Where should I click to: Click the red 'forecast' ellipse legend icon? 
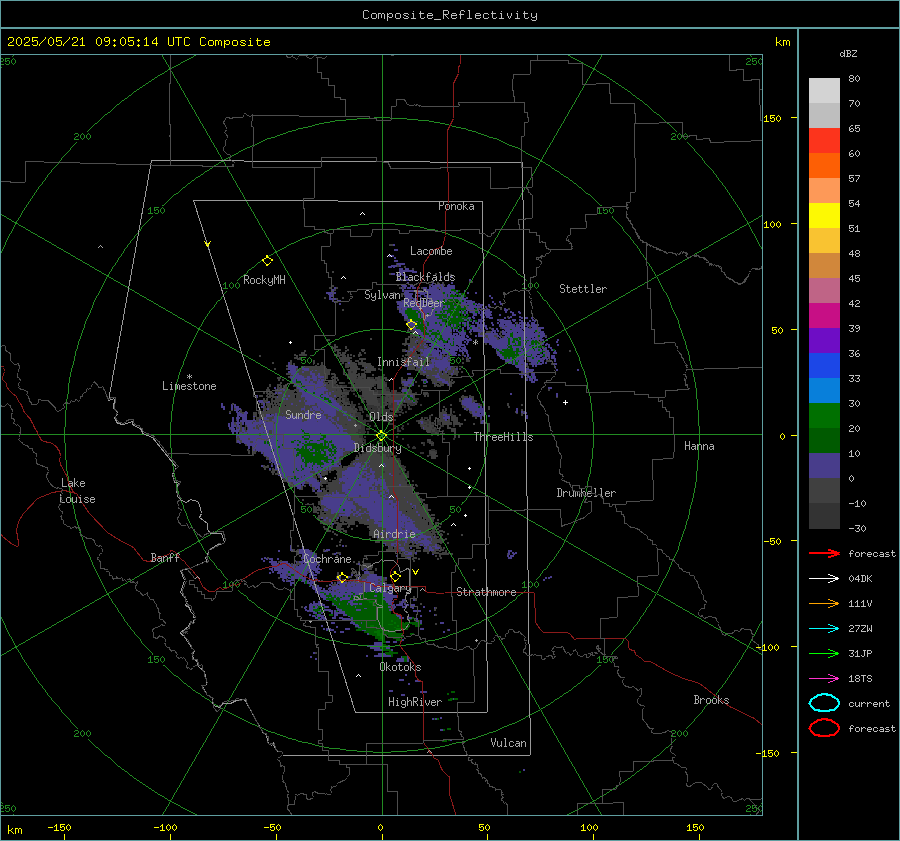(x=824, y=728)
